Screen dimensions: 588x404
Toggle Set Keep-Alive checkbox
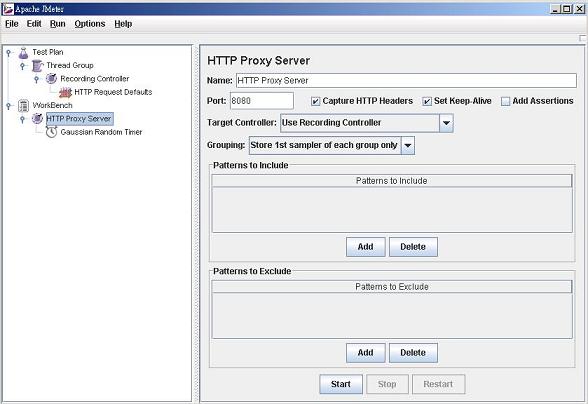point(427,101)
